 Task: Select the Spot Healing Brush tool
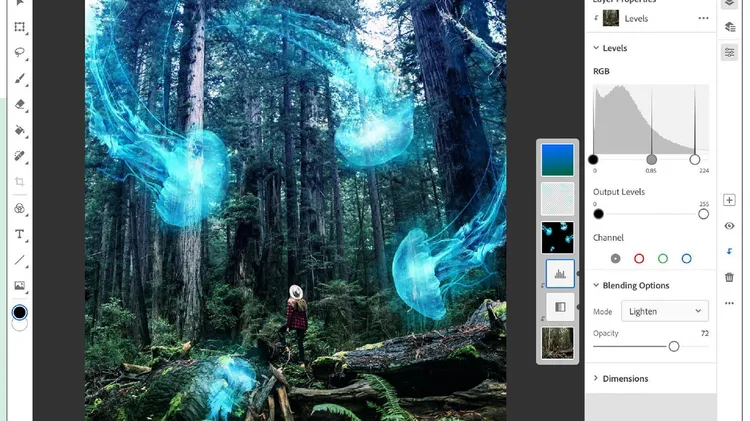[20, 155]
